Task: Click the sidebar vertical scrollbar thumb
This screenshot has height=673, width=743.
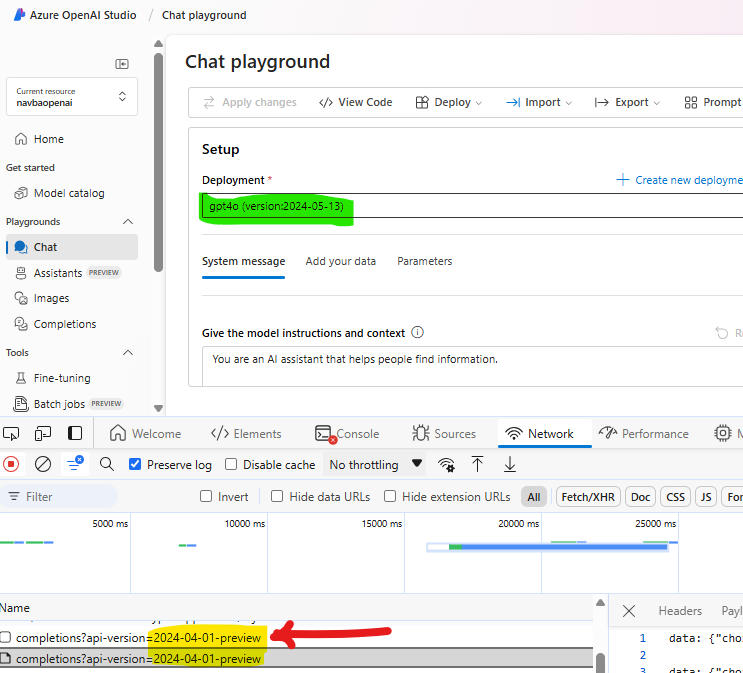Action: [x=158, y=163]
